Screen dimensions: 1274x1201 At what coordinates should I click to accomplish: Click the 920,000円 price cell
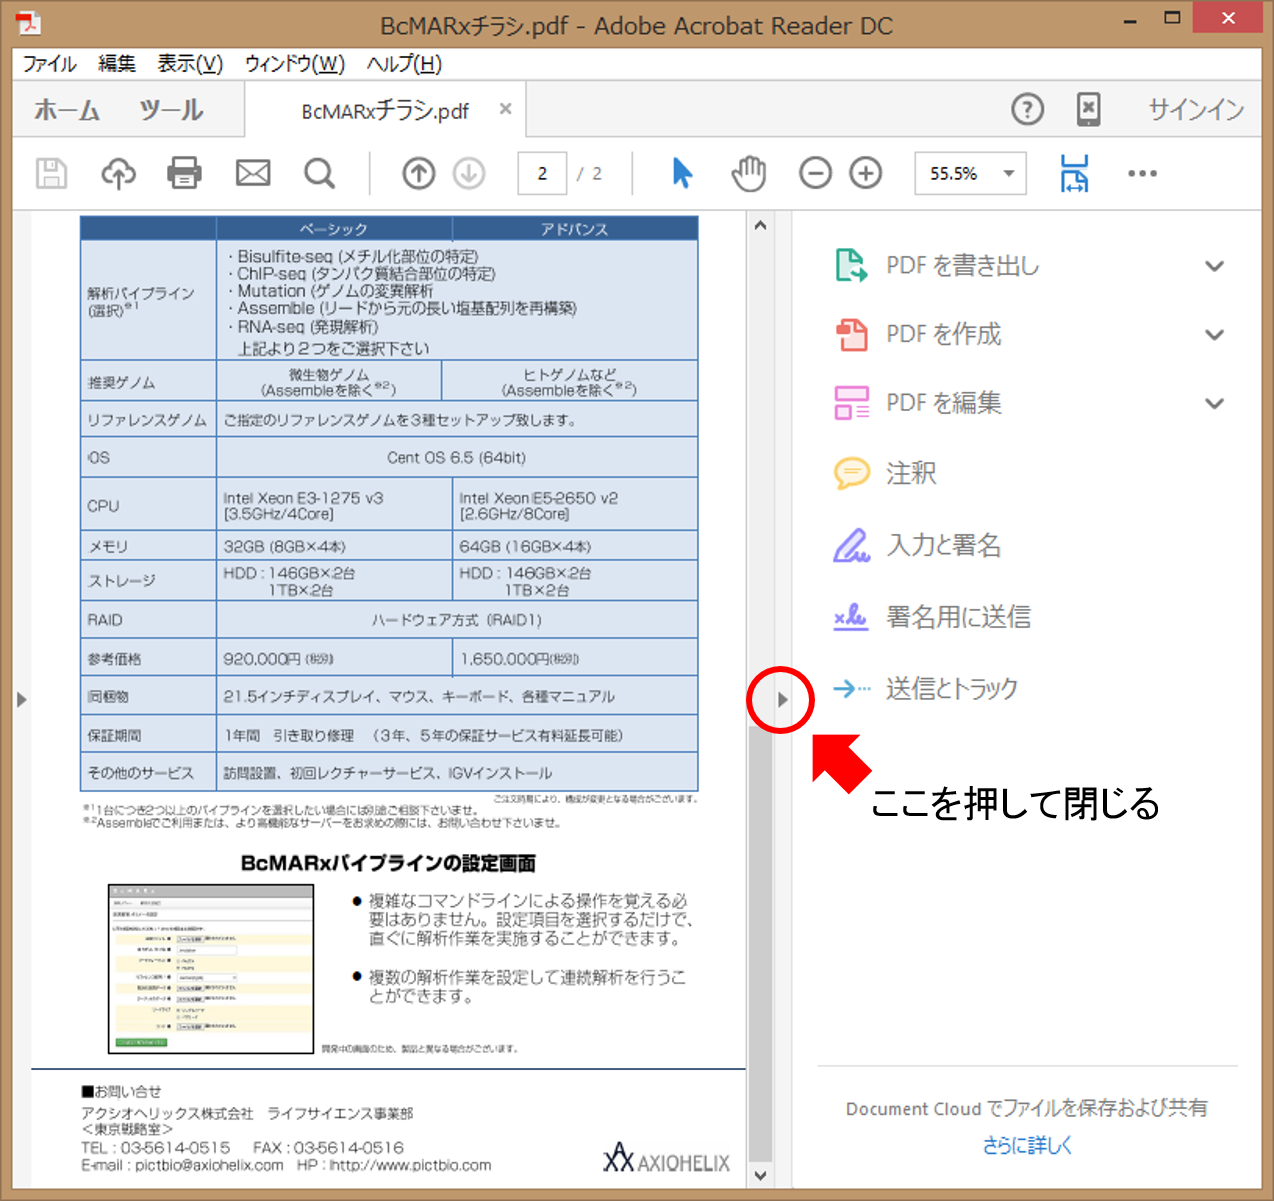click(x=334, y=658)
